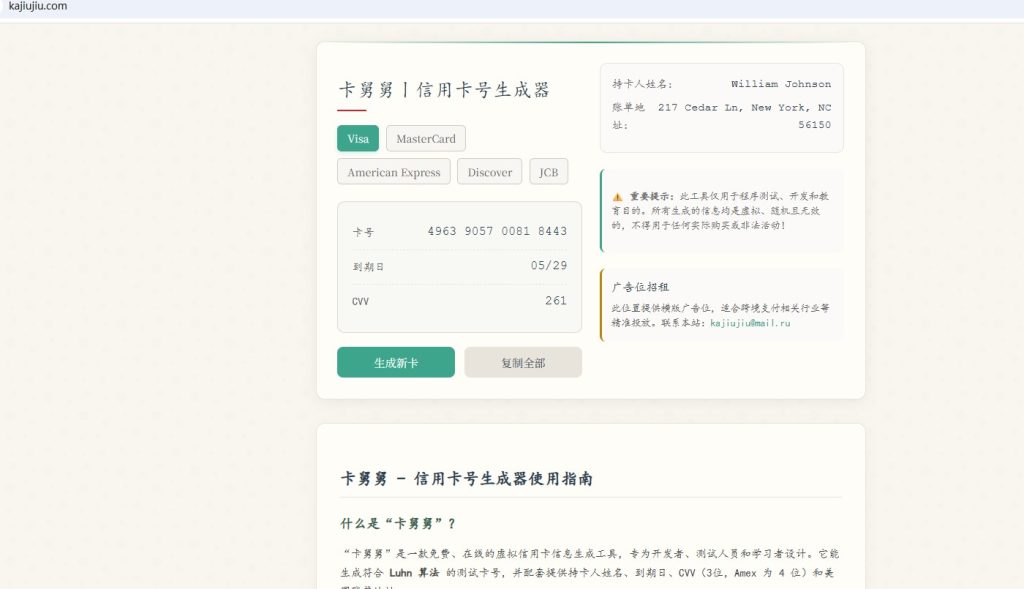Click the 广告位招租 ad heading
1024x589 pixels.
coord(641,287)
